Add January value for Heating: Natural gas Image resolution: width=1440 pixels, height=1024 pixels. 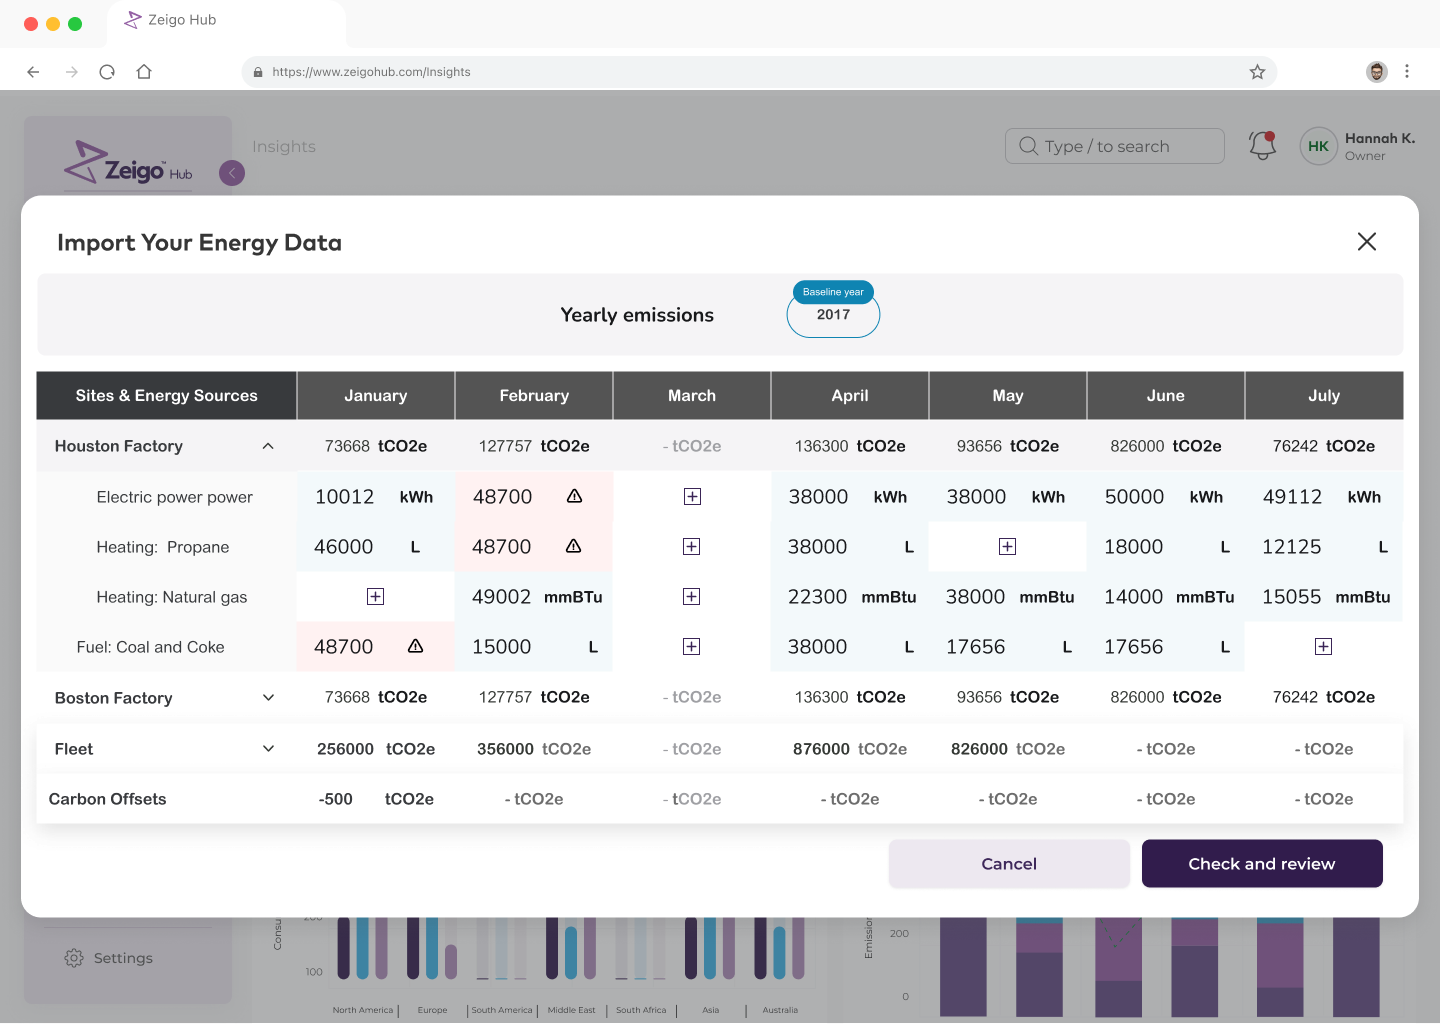[376, 597]
